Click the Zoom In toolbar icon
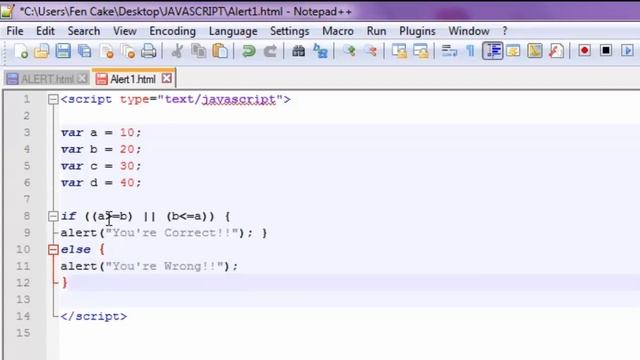 (349, 51)
